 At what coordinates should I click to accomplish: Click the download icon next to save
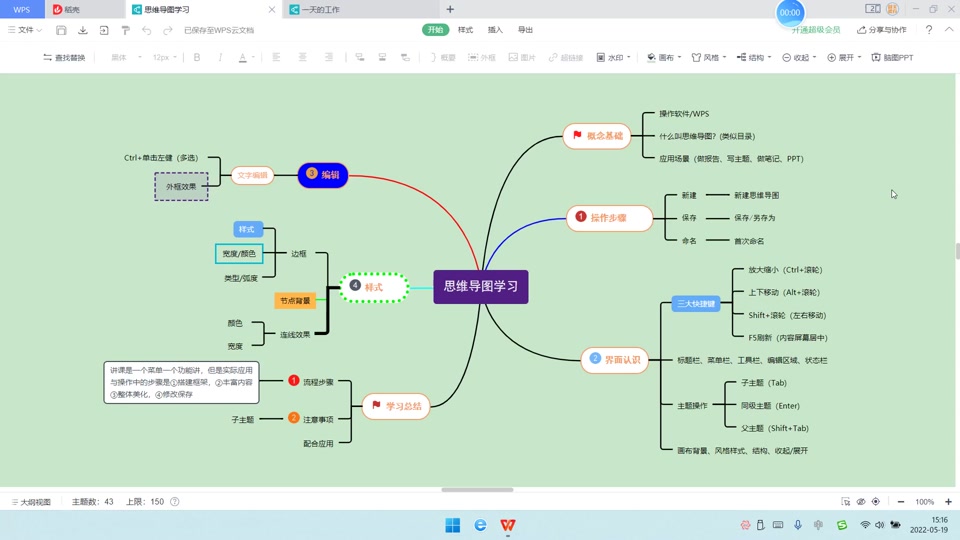83,30
